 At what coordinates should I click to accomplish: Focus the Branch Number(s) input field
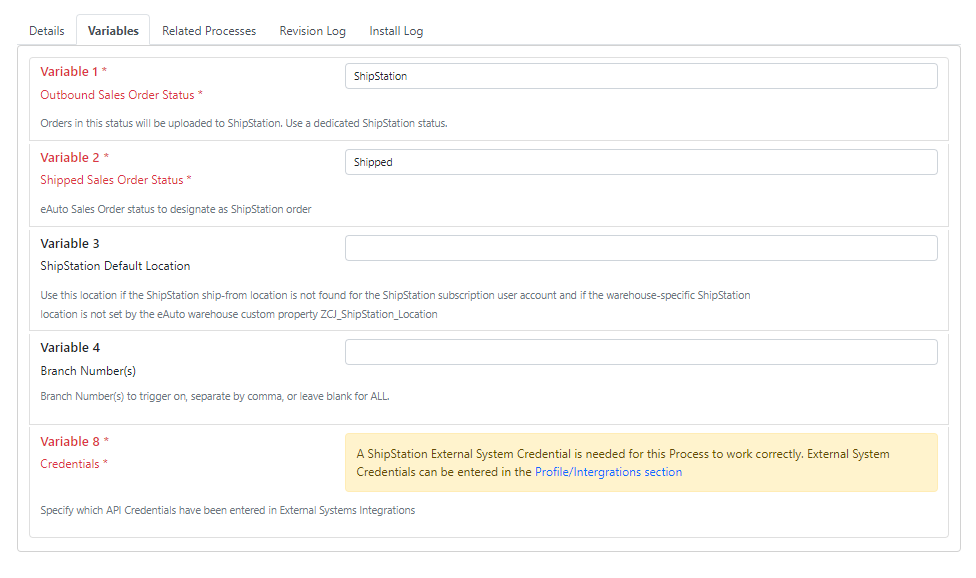pyautogui.click(x=641, y=352)
